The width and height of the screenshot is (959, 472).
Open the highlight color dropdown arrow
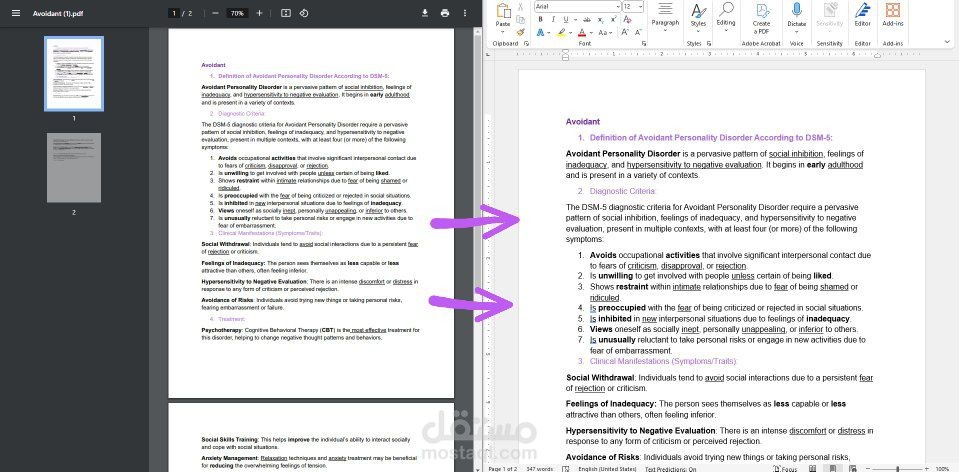coord(571,32)
